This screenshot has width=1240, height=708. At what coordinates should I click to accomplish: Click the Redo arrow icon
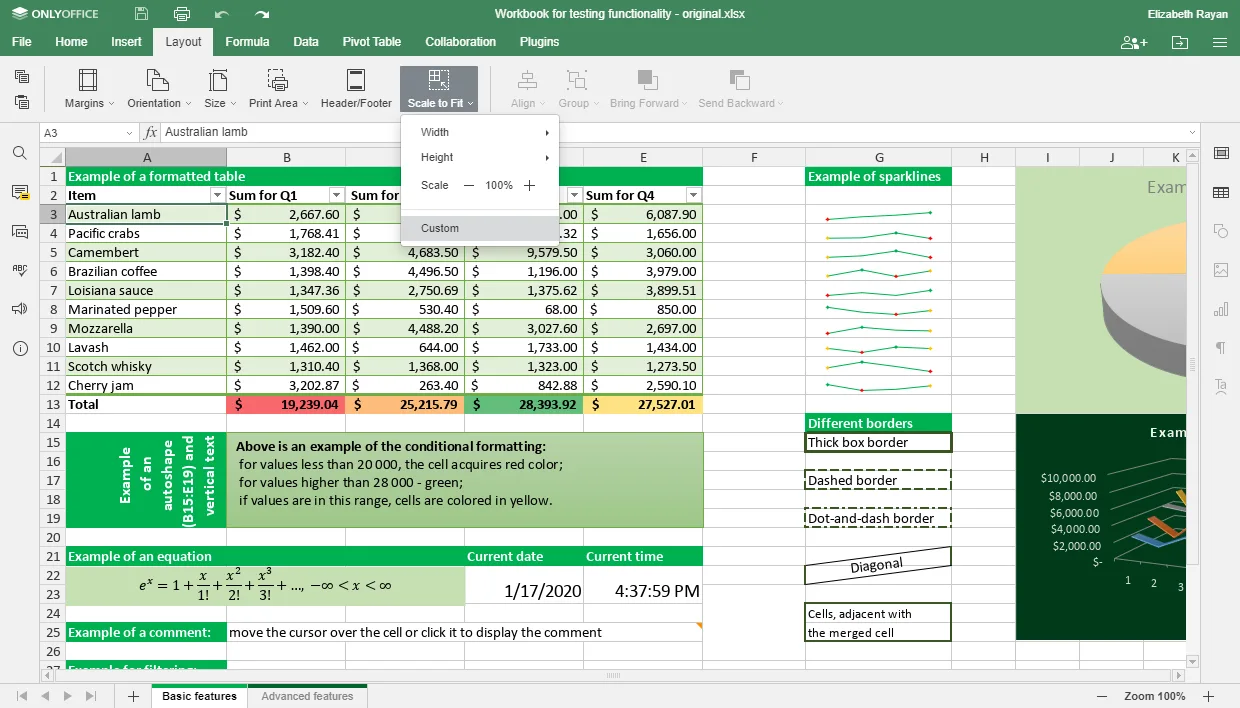262,14
